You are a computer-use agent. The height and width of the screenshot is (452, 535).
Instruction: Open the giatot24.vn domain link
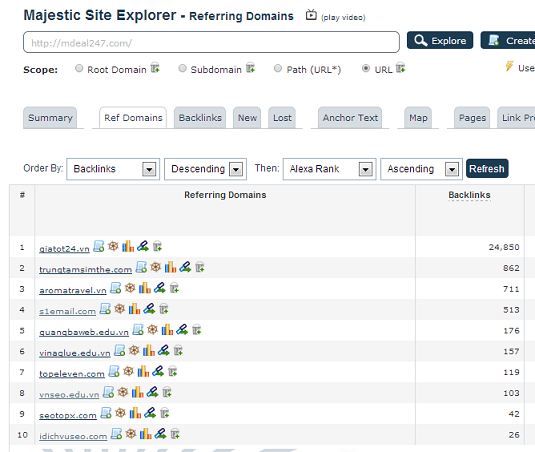pos(64,248)
